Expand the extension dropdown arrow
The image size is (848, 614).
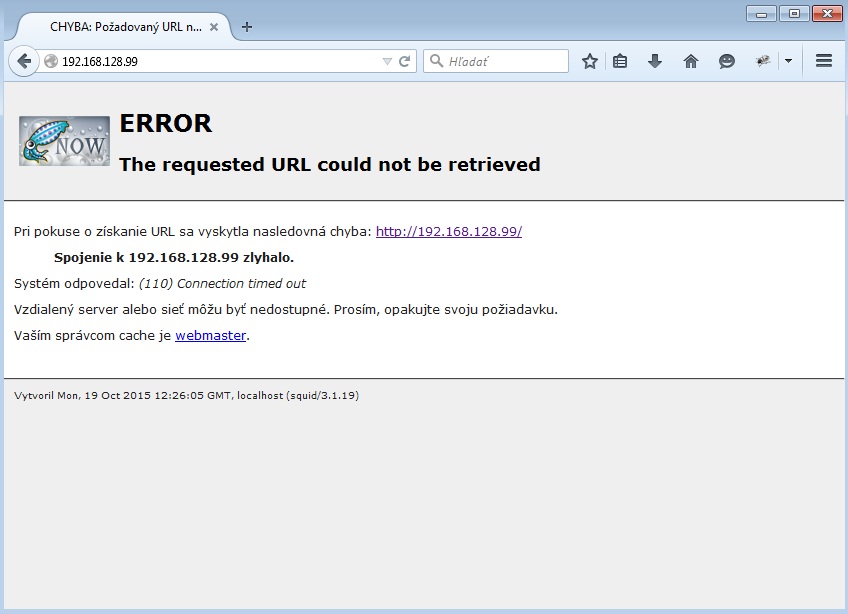coord(789,61)
